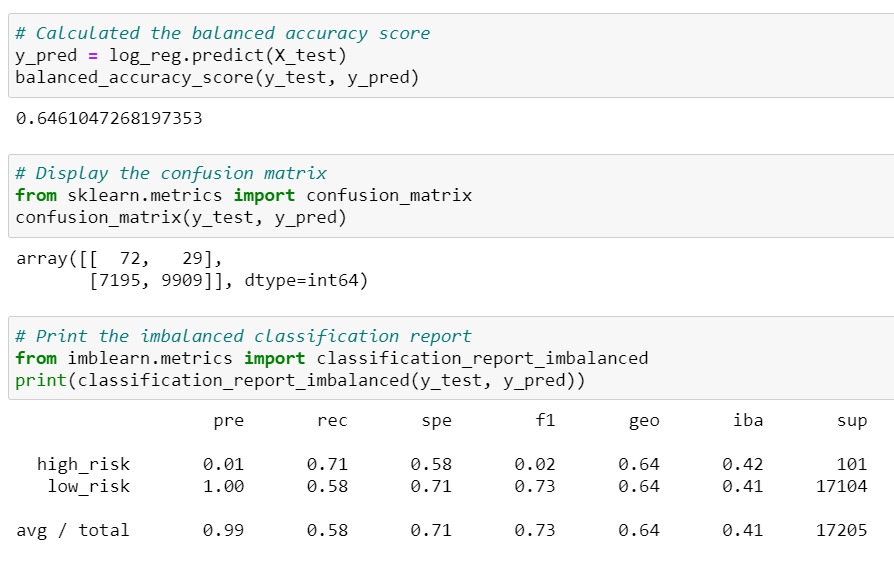Click the comment '# Print the imbalanced classification report'
894x579 pixels.
[243, 336]
